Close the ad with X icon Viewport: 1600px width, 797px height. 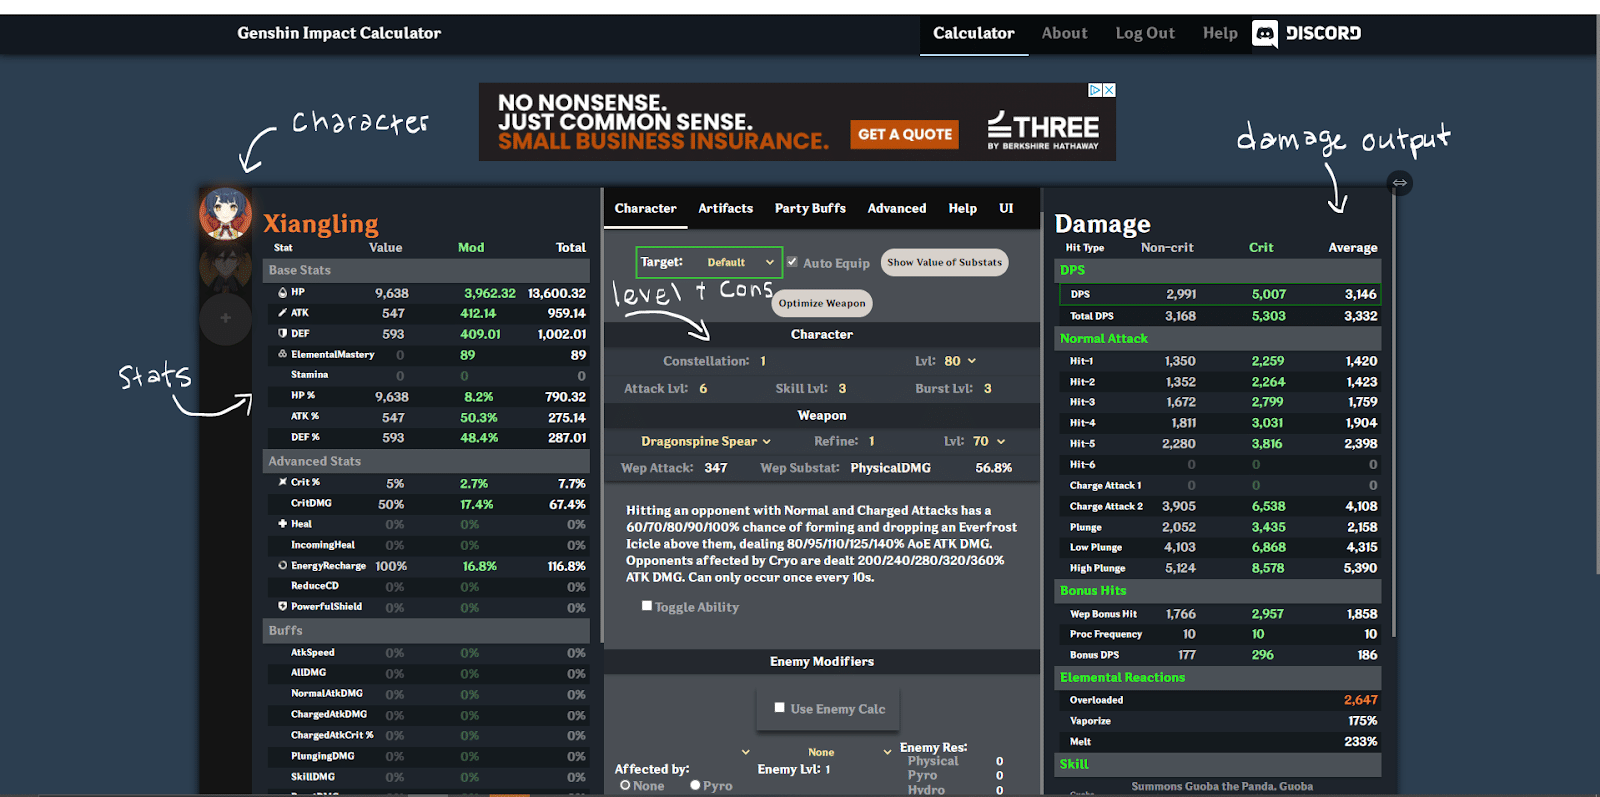coord(1109,90)
